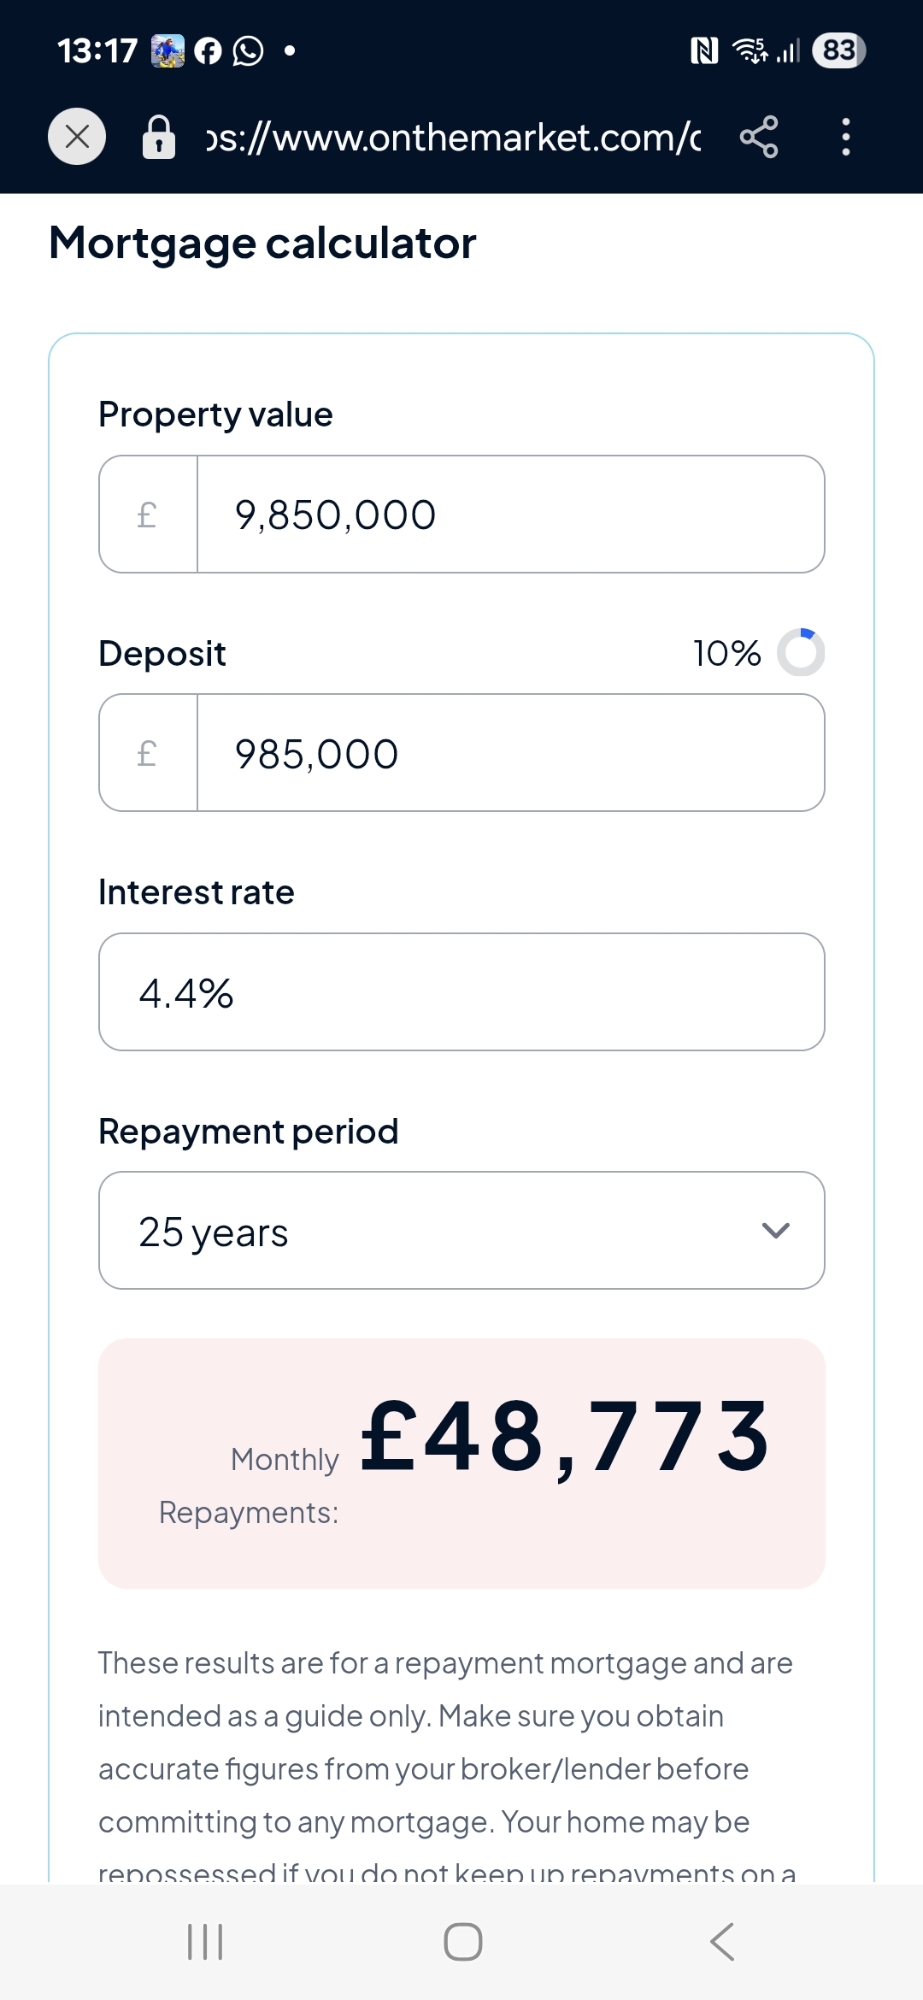Image resolution: width=923 pixels, height=2000 pixels.
Task: Click the Deposit amount field
Action: 510,753
